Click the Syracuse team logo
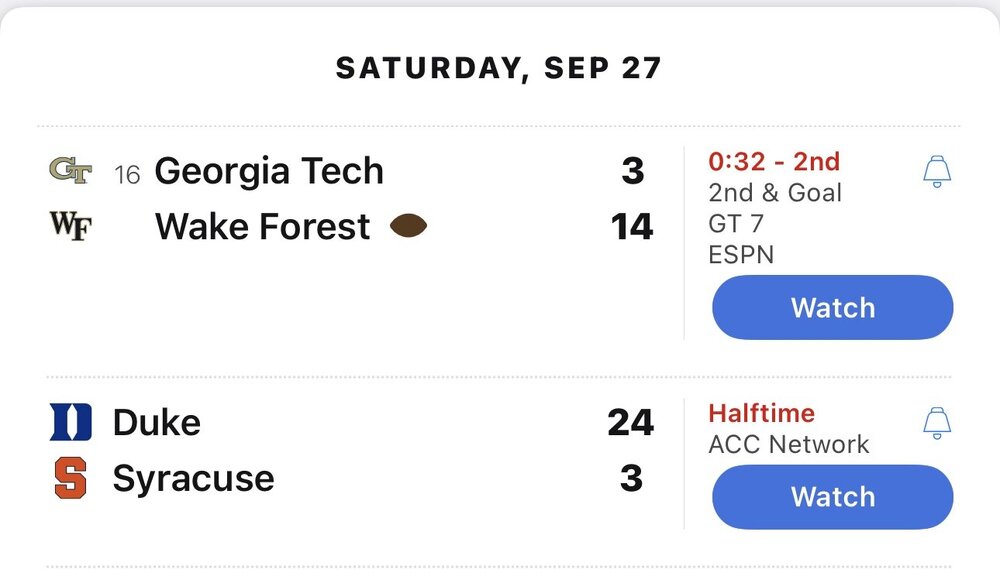Screen dimensions: 1000x573 70,478
